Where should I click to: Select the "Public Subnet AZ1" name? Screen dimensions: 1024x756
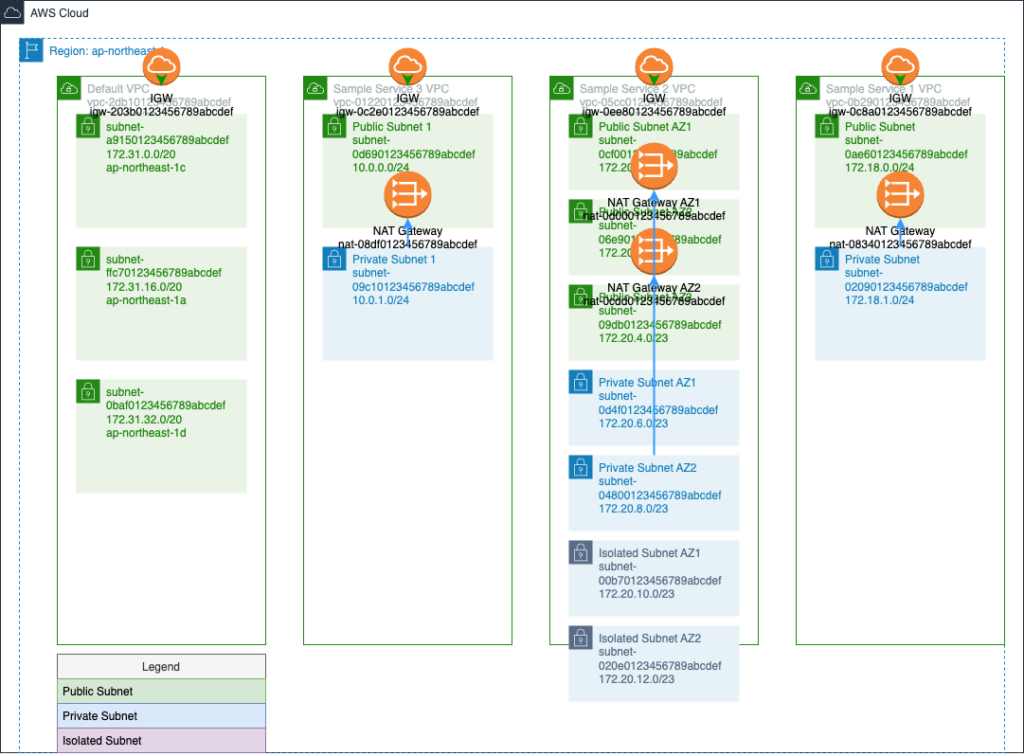click(x=645, y=127)
